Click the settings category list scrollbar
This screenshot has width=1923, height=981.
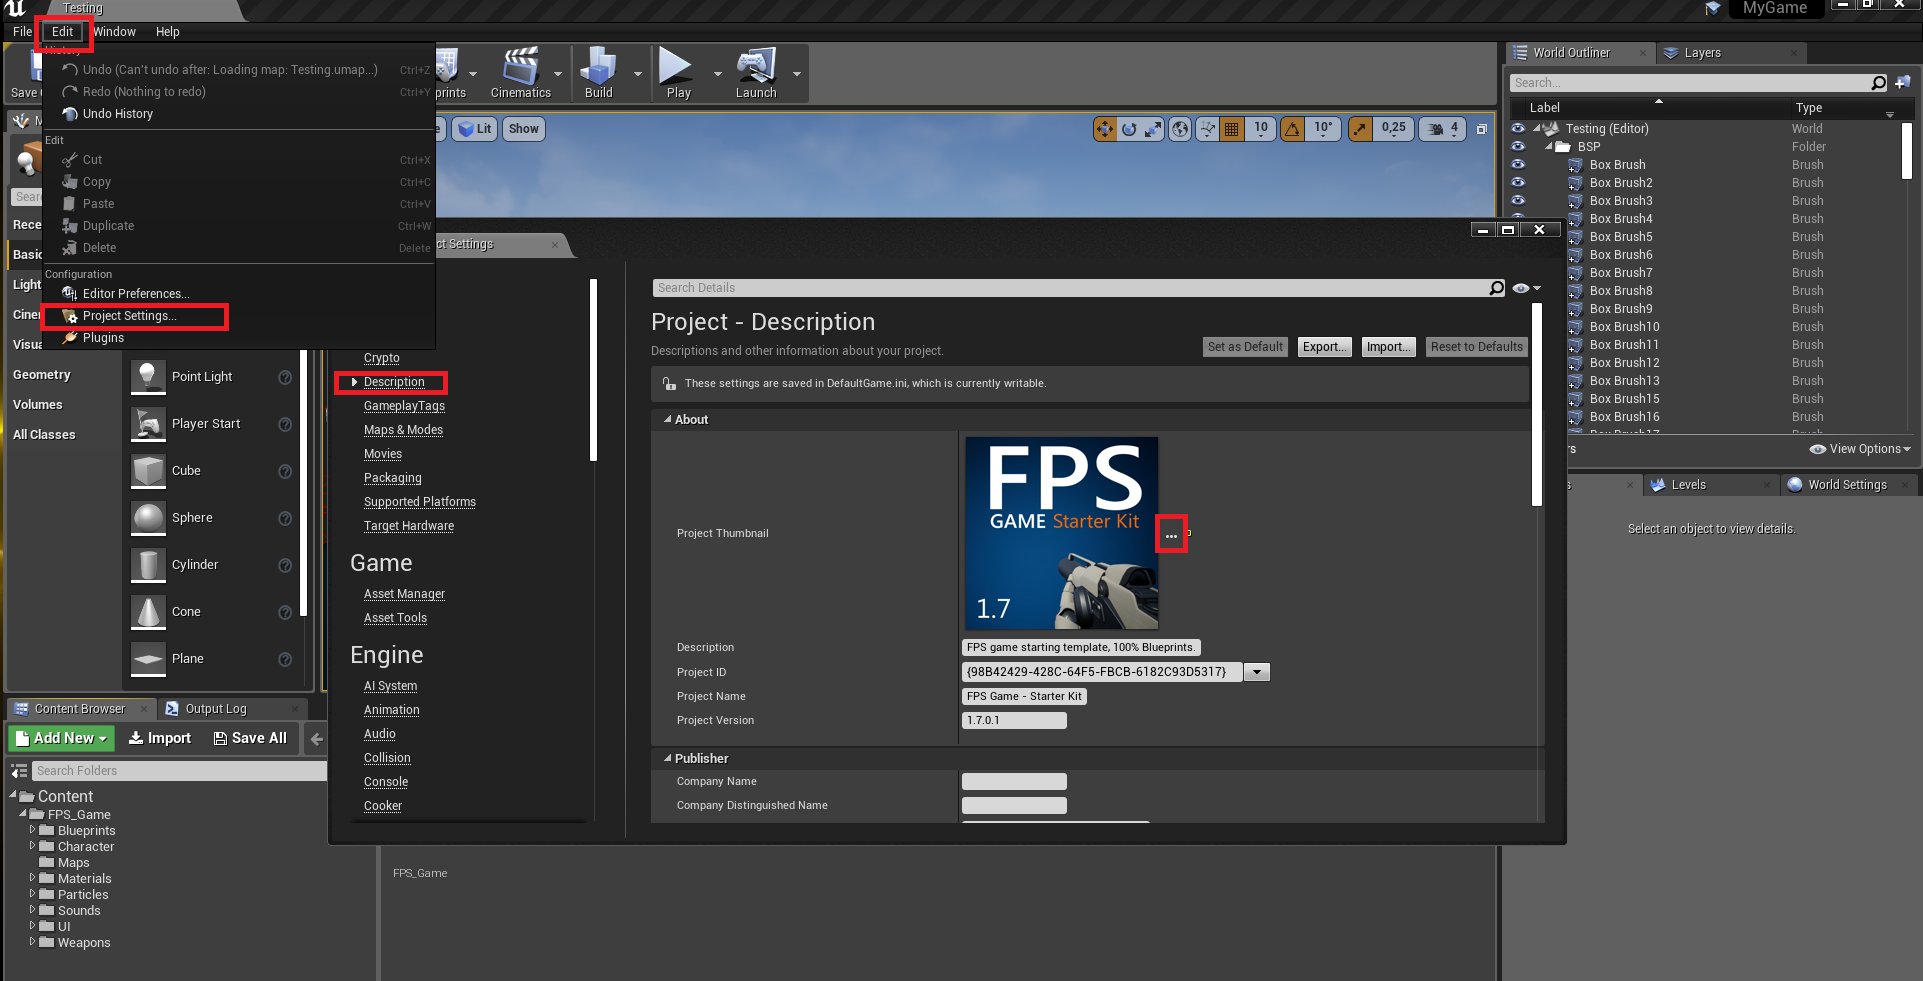593,370
